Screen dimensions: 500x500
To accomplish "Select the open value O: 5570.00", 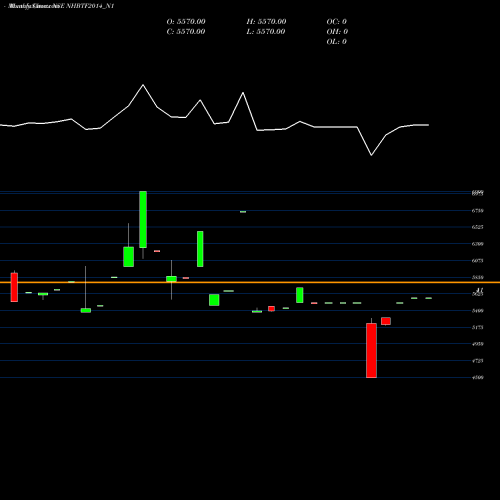I will 186,21.
